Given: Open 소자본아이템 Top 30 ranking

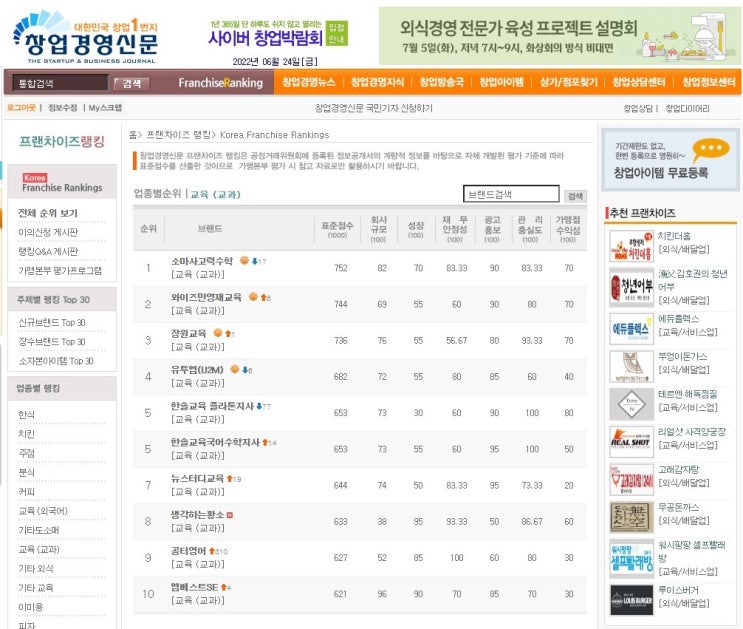Looking at the screenshot, I should pyautogui.click(x=55, y=361).
